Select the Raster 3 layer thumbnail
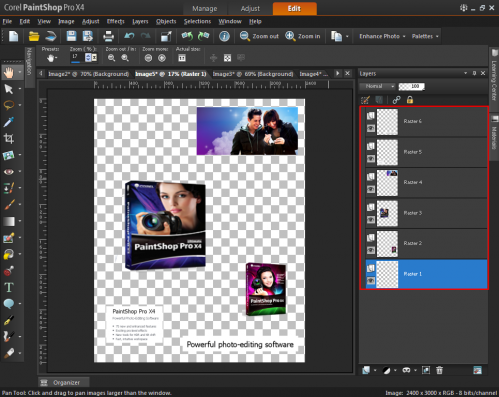Image resolution: width=499 pixels, height=397 pixels. (387, 213)
